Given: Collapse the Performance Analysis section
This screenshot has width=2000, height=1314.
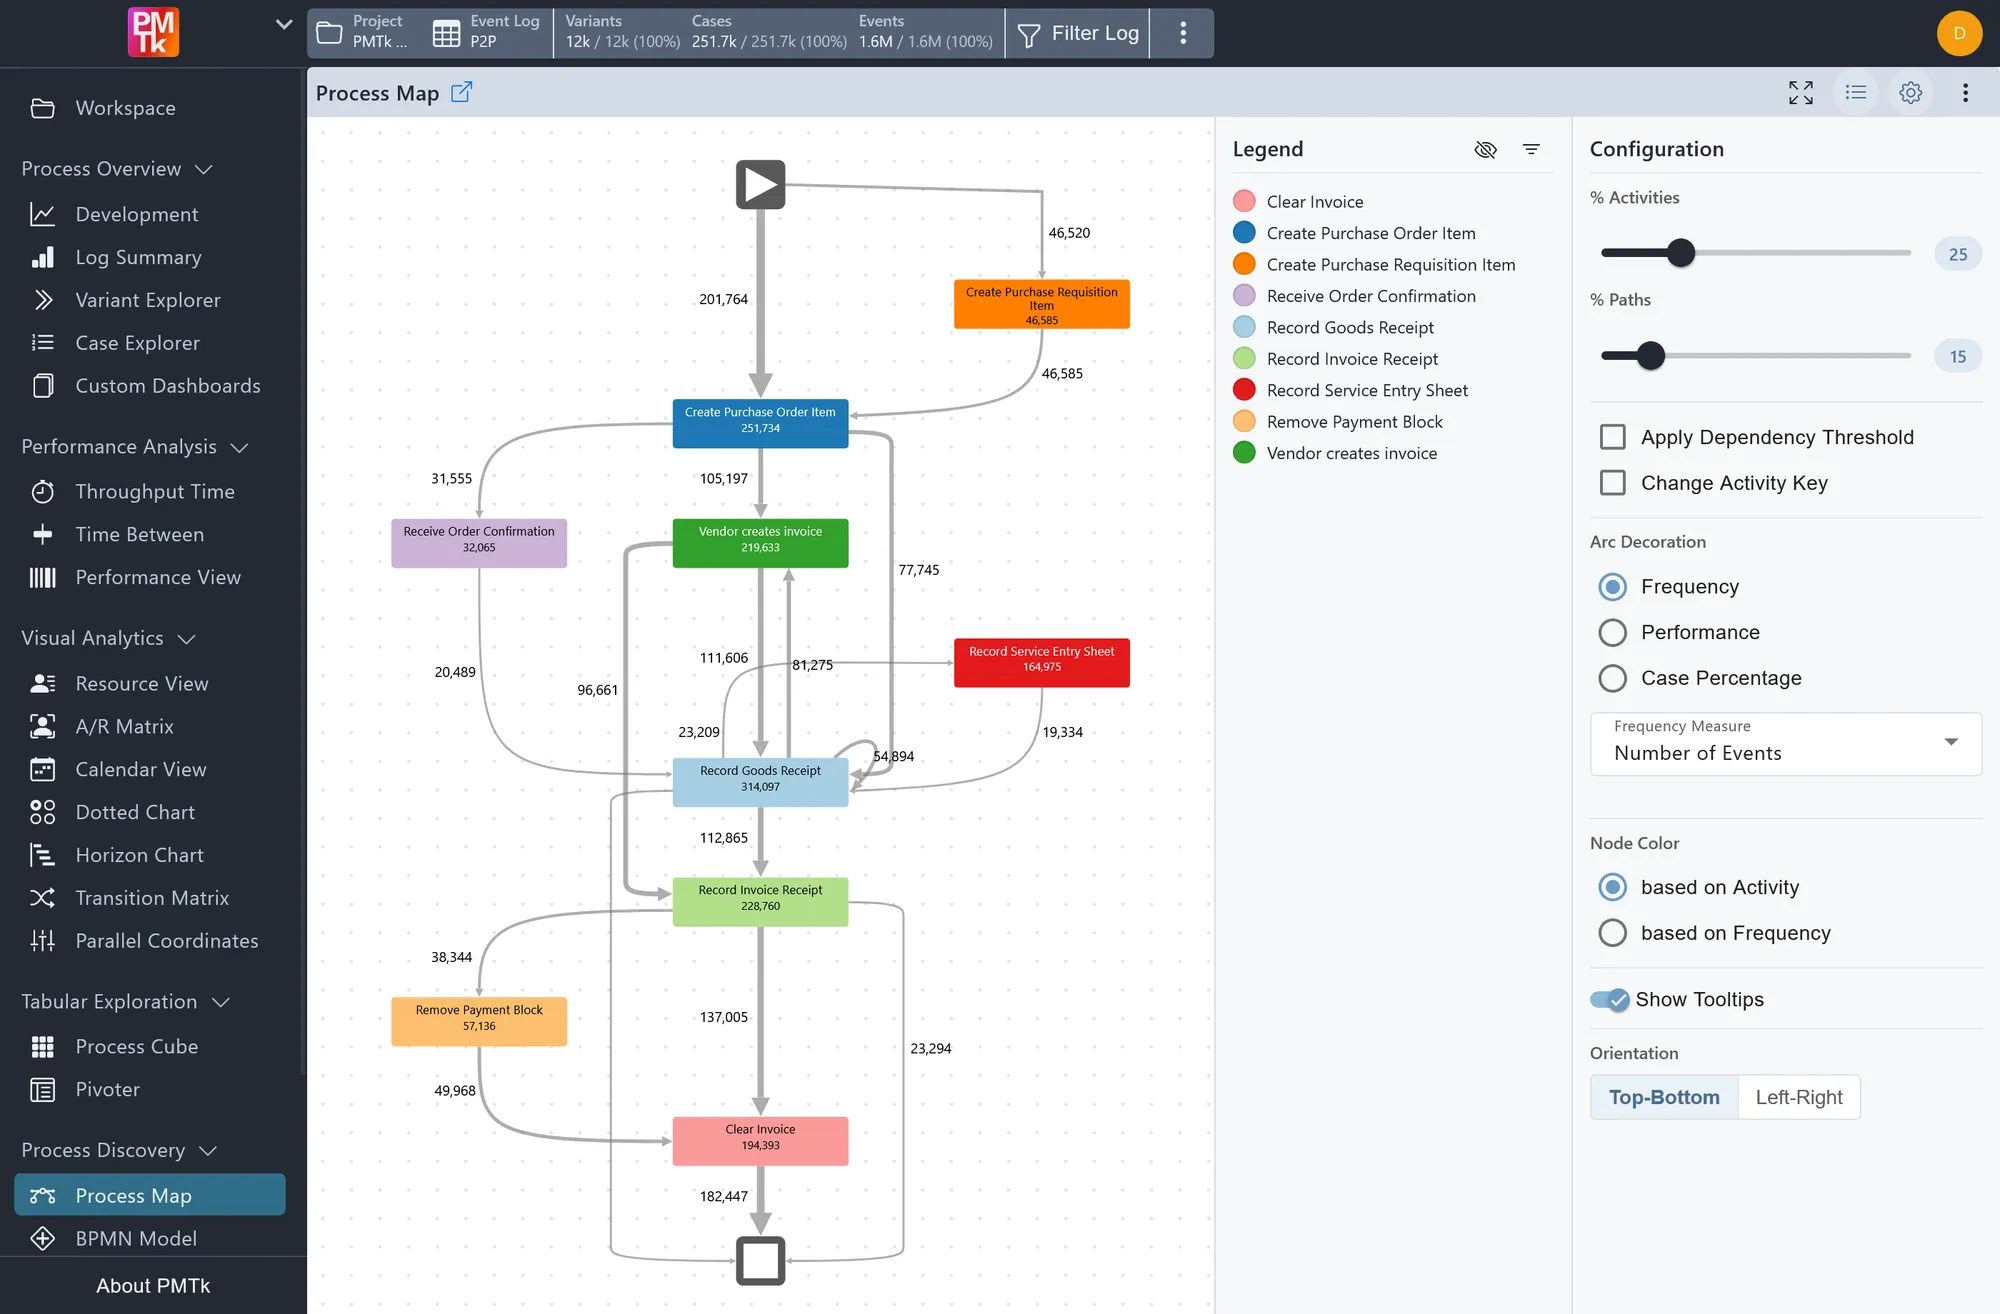Looking at the screenshot, I should (240, 448).
